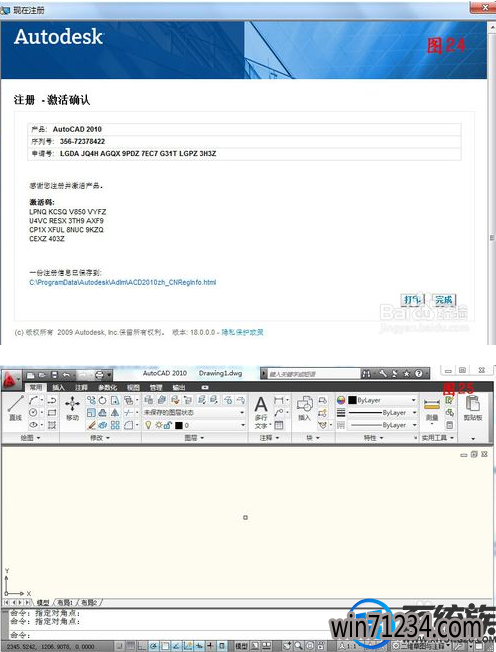Image resolution: width=496 pixels, height=652 pixels.
Task: Switch to the Annotate (注释) ribbon tab
Action: tap(81, 387)
